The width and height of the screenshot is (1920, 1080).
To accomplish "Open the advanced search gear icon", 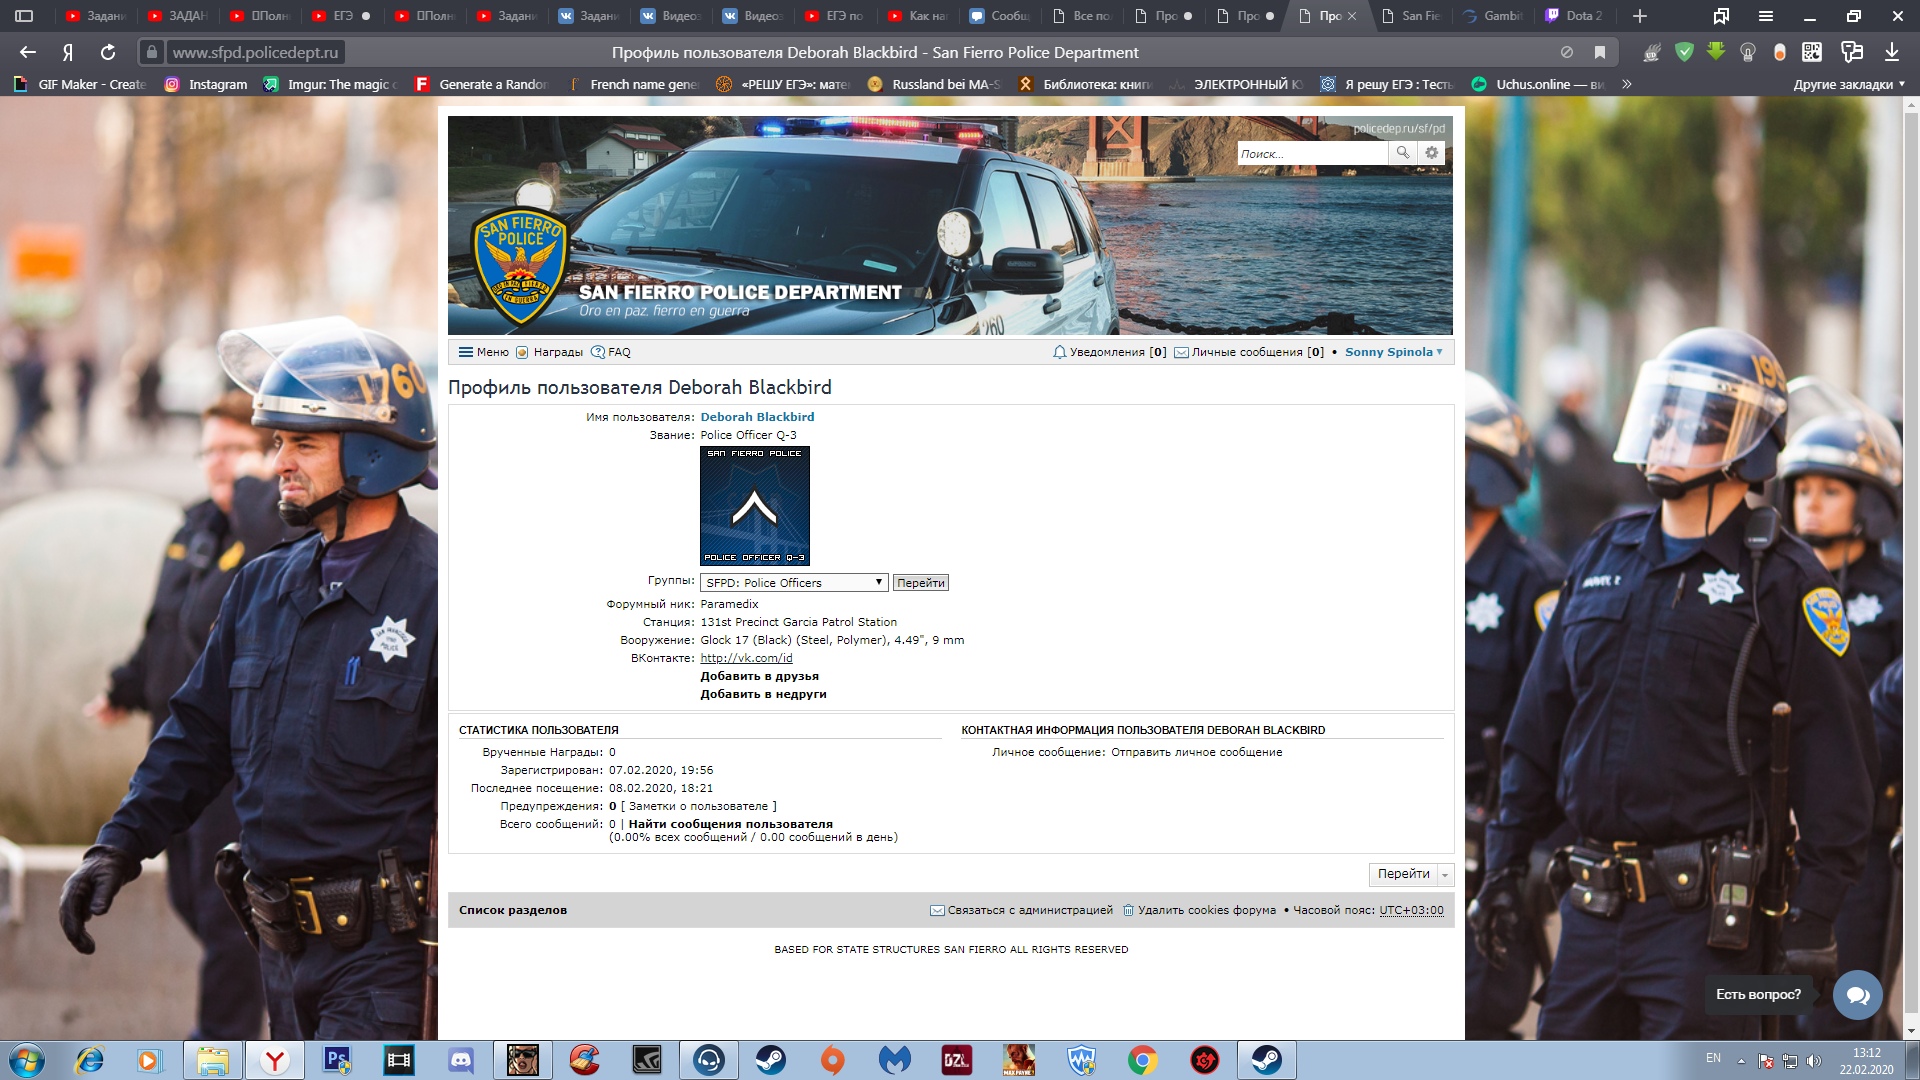I will tap(1431, 153).
